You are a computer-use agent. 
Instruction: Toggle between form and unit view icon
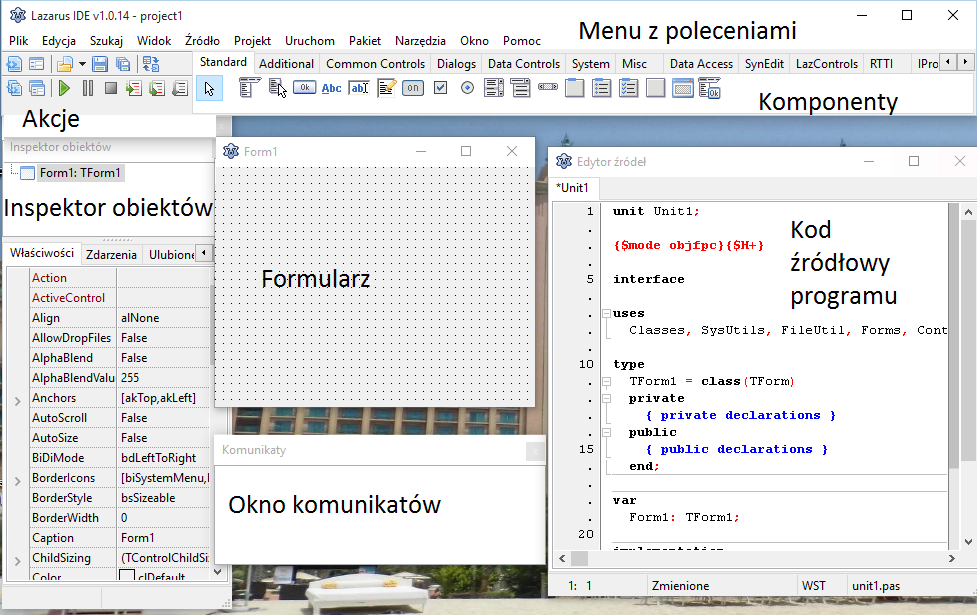[151, 64]
